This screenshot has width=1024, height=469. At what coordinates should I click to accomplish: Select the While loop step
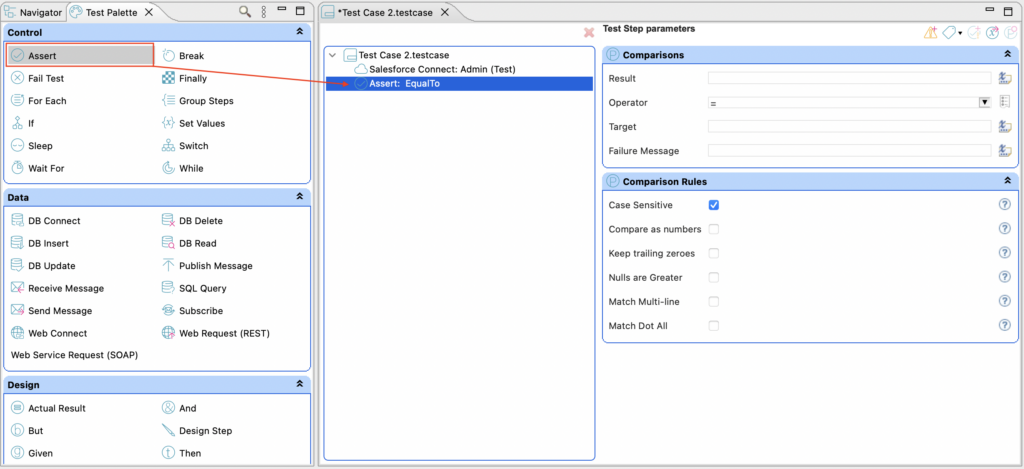183,168
